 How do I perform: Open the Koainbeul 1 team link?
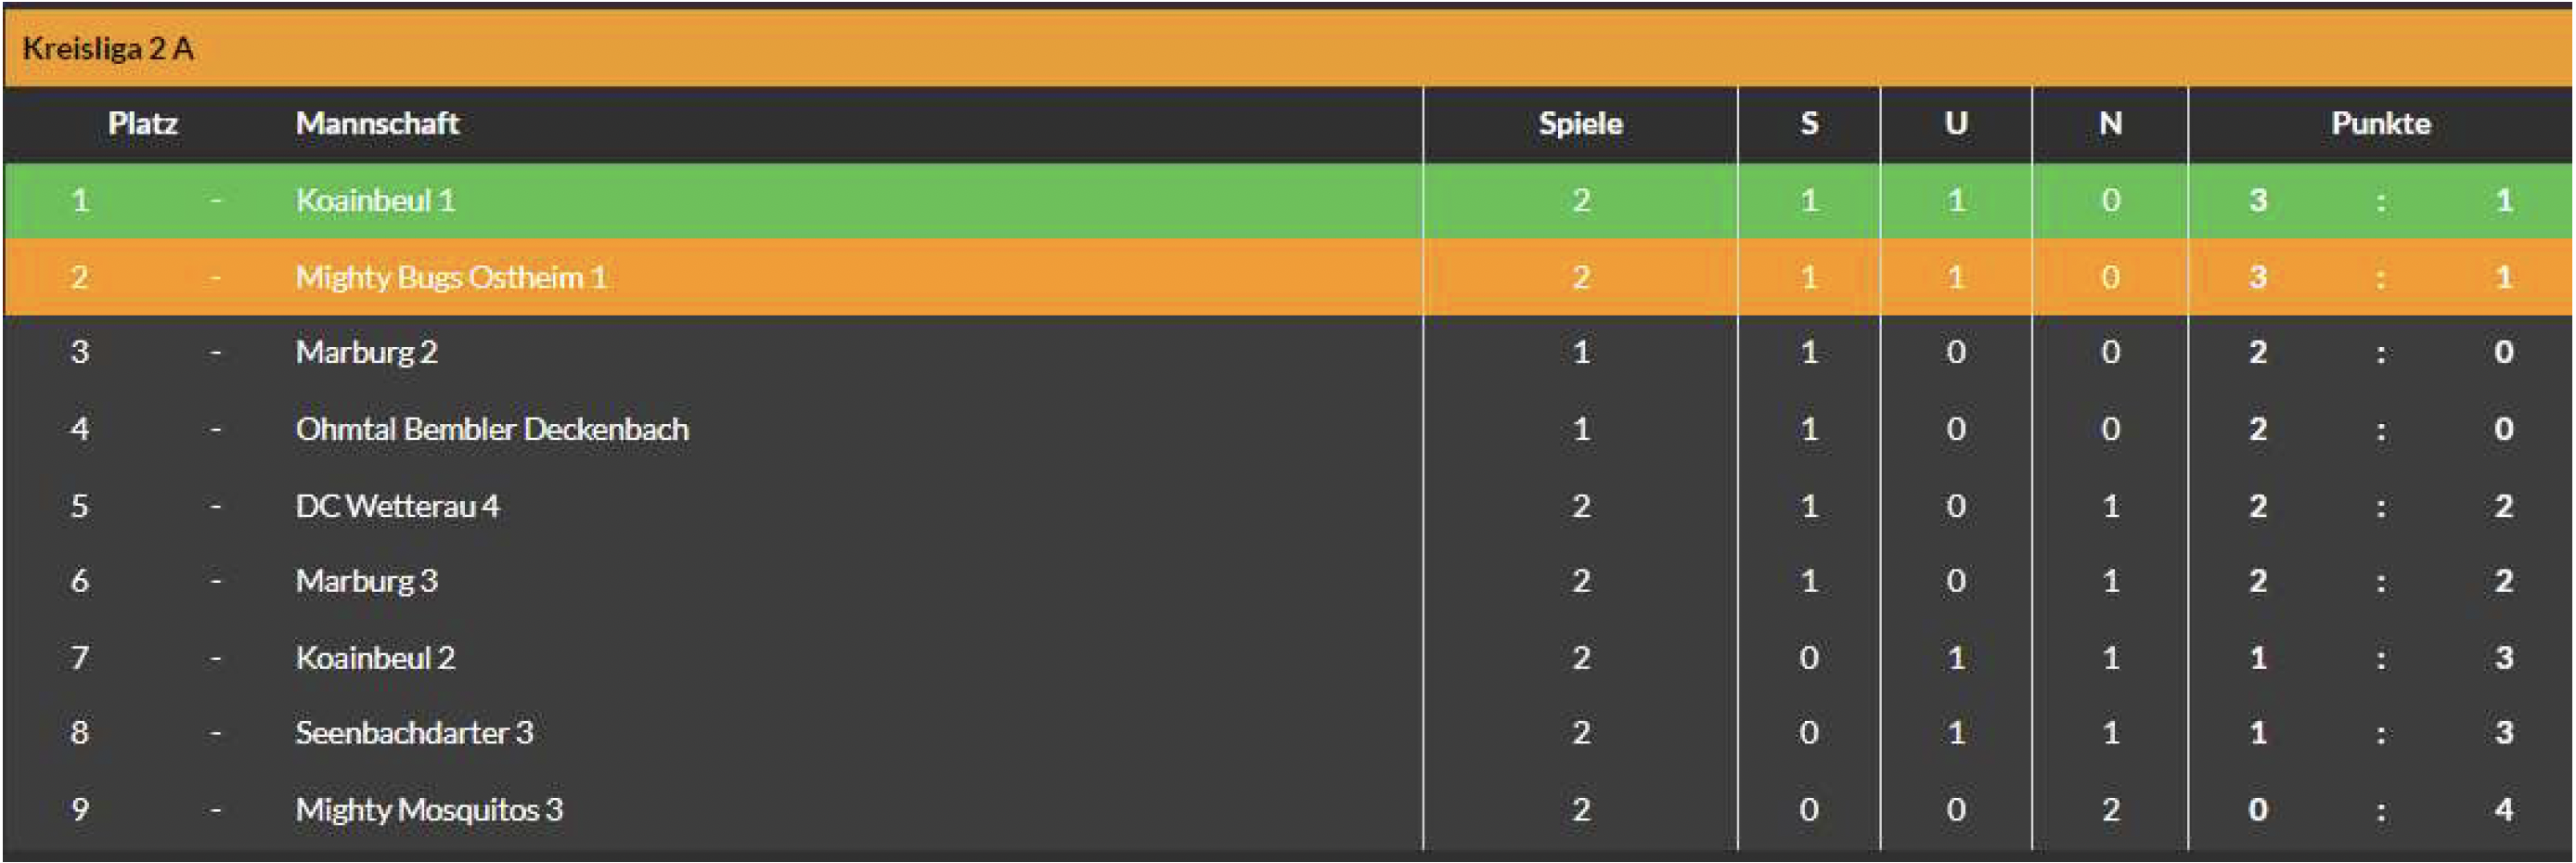pyautogui.click(x=375, y=201)
